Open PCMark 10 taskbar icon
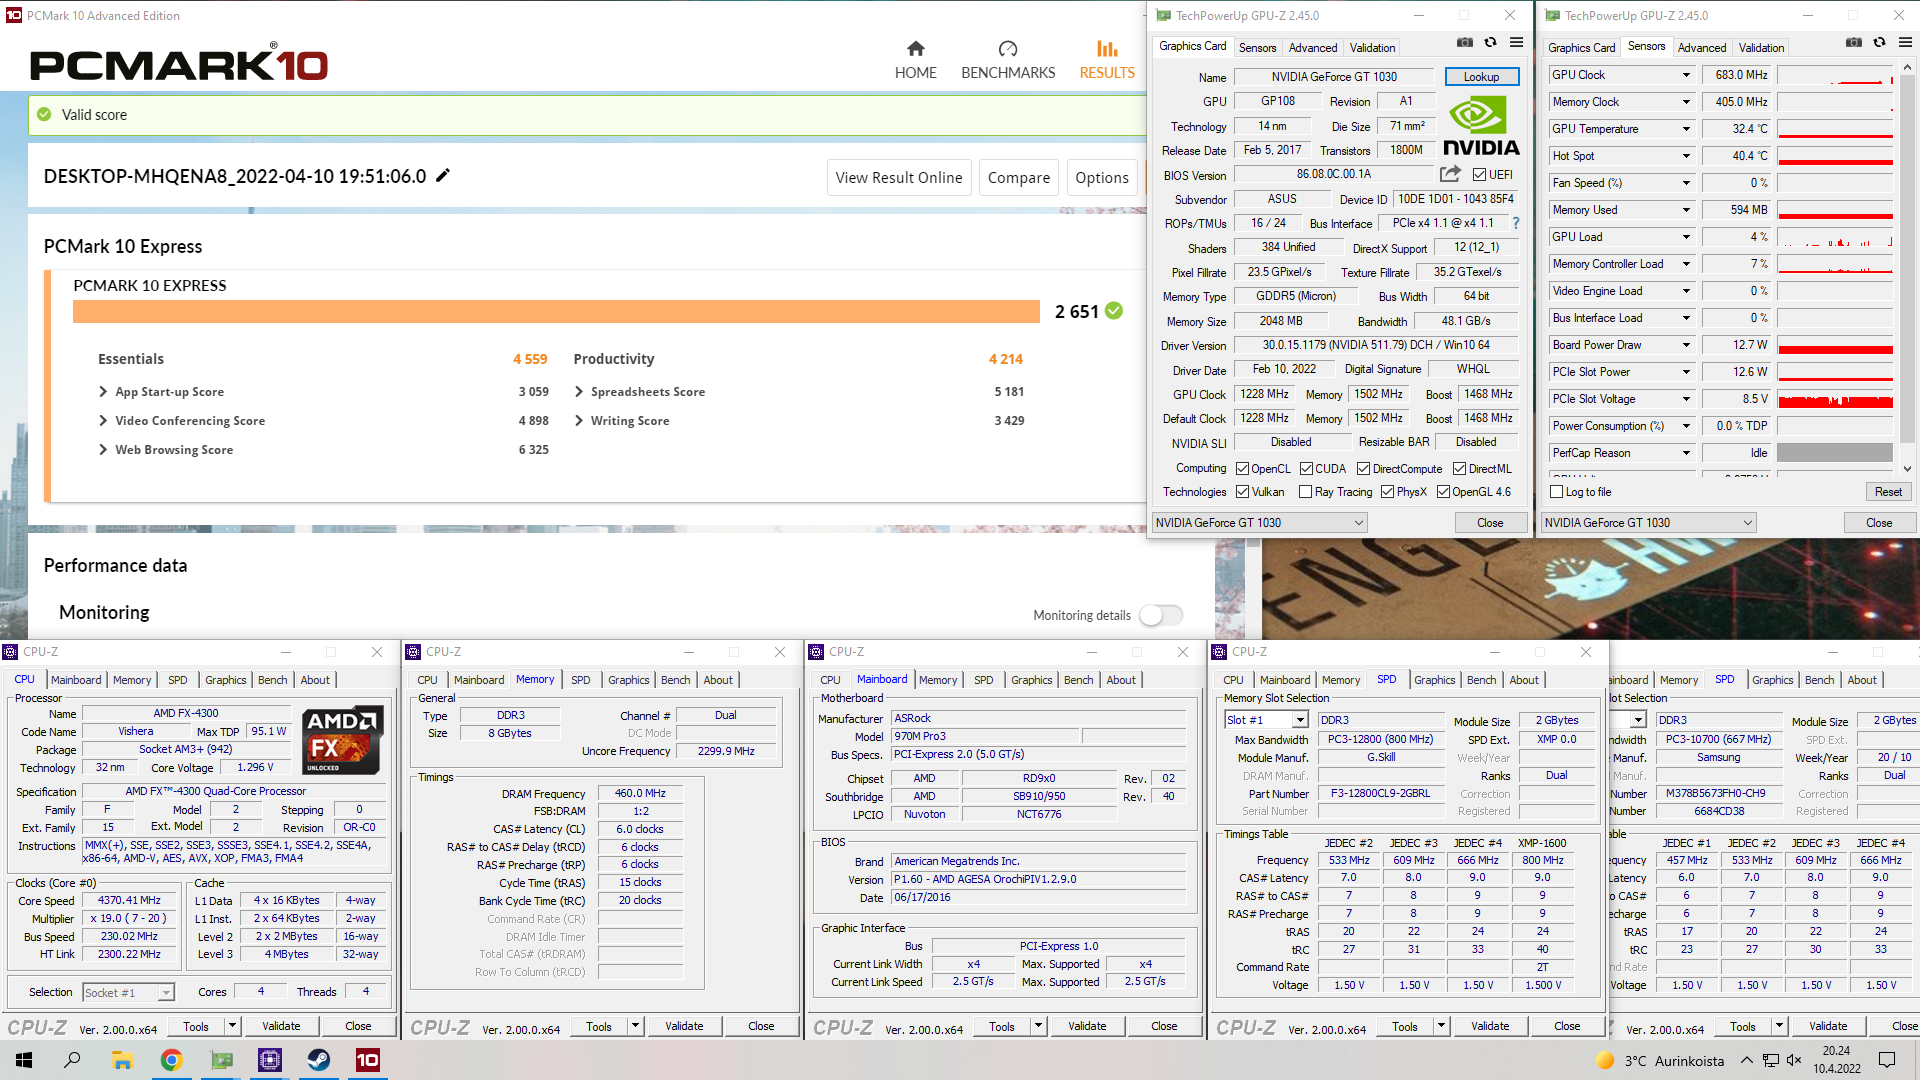The height and width of the screenshot is (1080, 1920). coord(368,1060)
